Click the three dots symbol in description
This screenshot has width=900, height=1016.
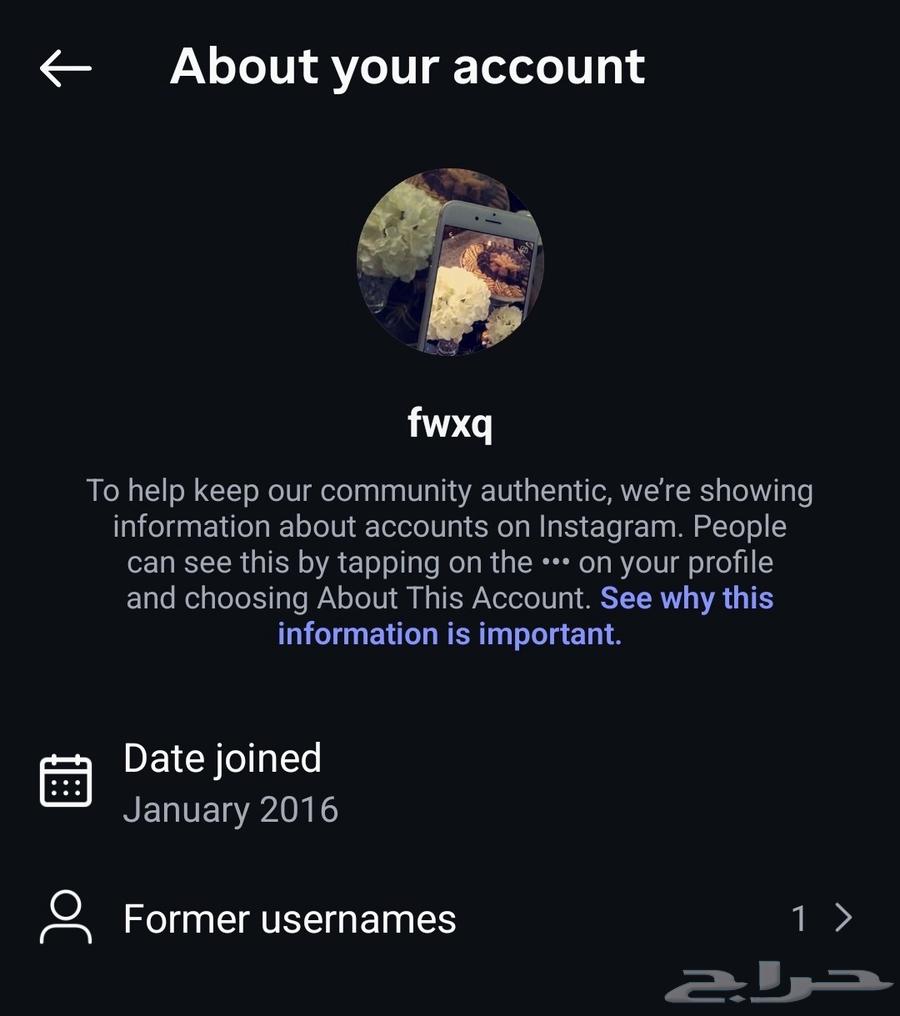pyautogui.click(x=555, y=562)
